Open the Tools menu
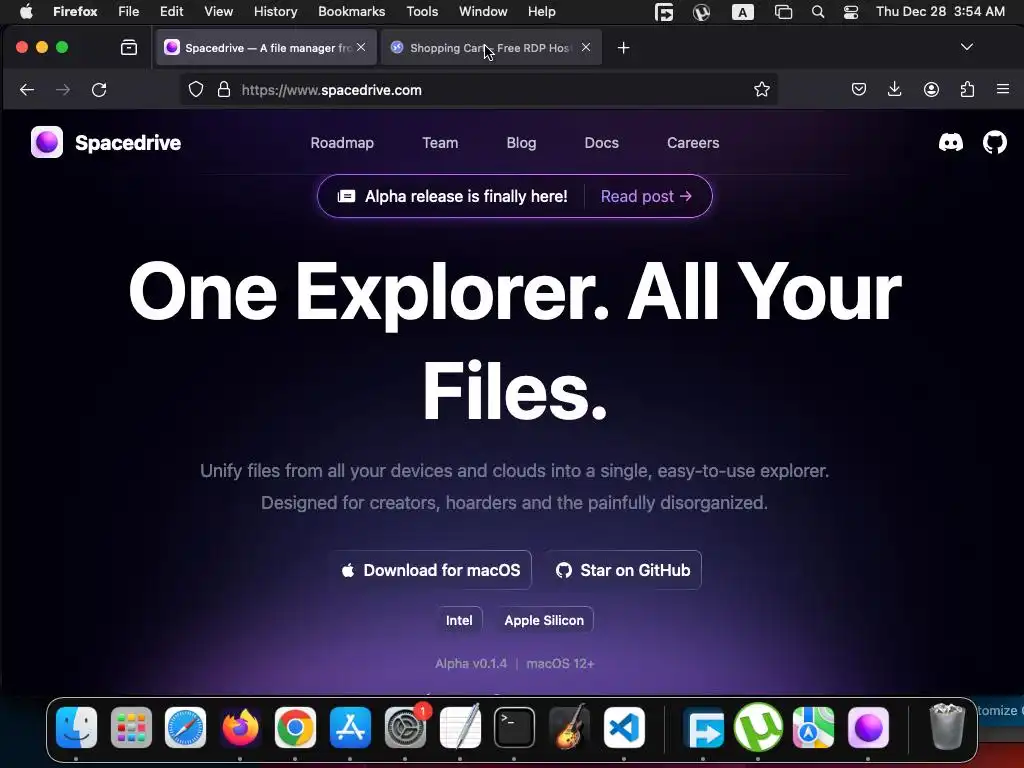Image resolution: width=1024 pixels, height=768 pixels. (x=422, y=12)
